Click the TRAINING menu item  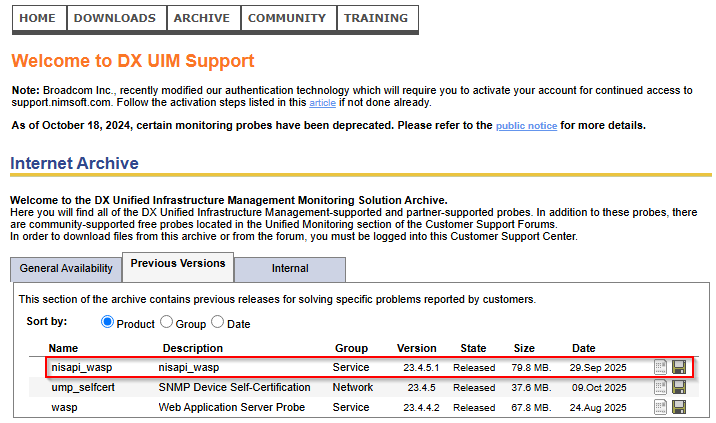tap(376, 18)
